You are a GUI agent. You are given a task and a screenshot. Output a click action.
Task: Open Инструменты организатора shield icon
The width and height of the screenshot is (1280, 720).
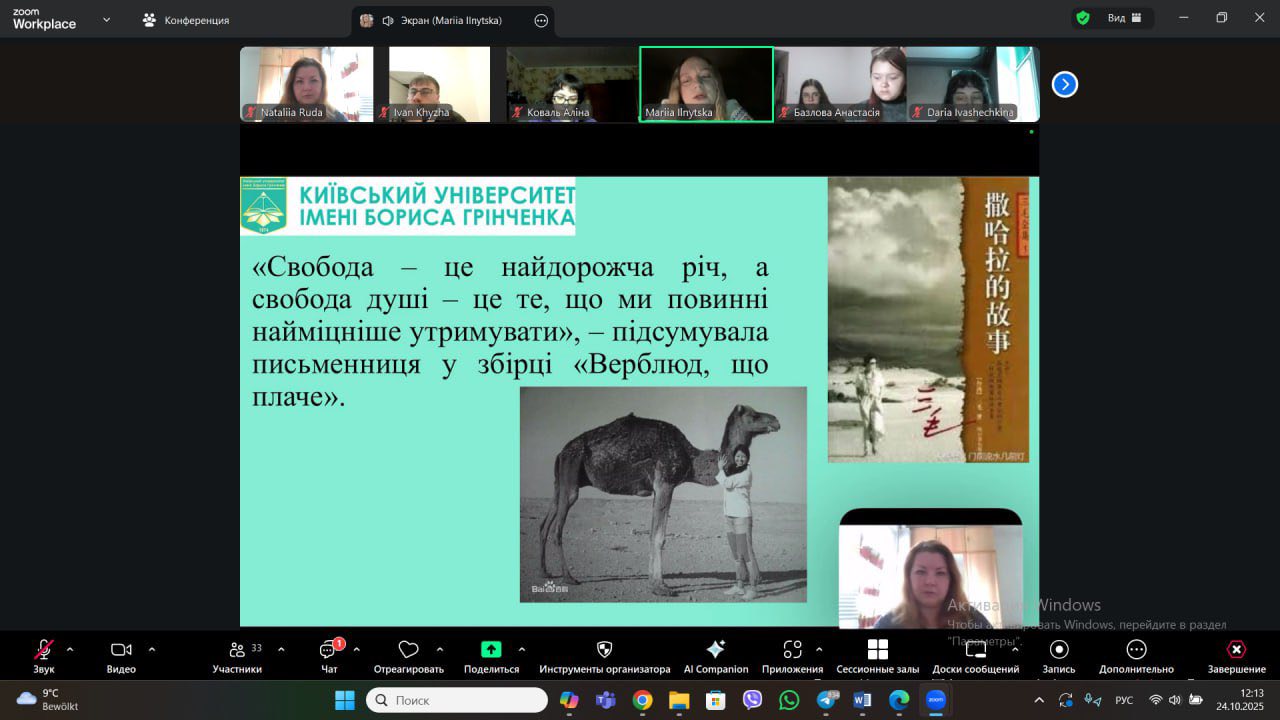click(x=604, y=651)
